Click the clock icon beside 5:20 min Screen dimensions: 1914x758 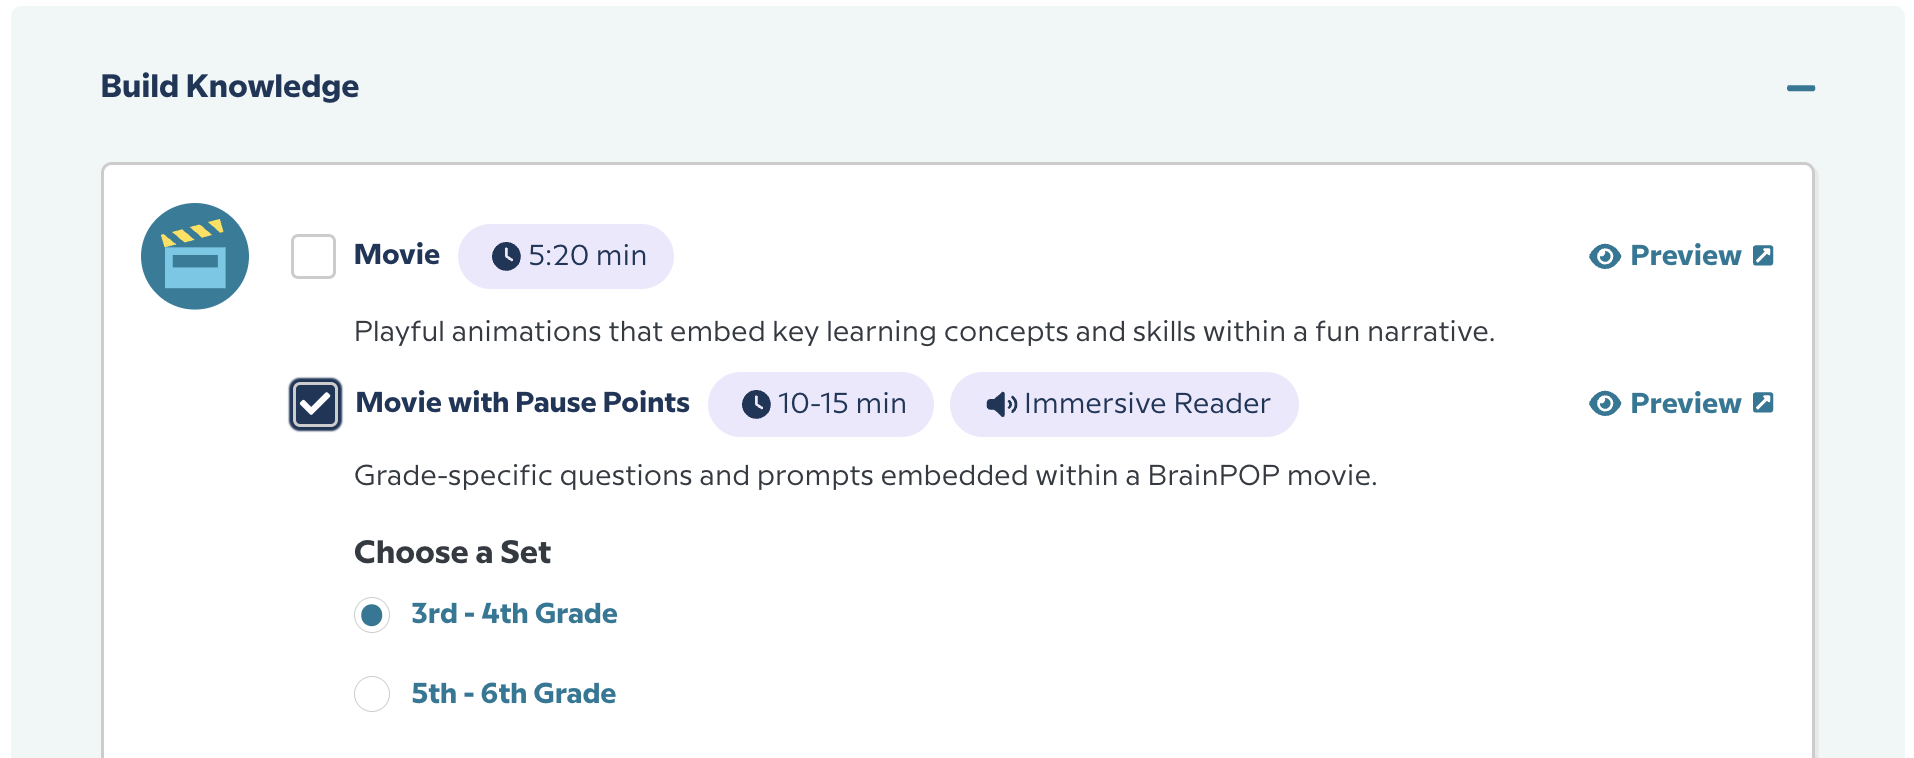(x=507, y=256)
